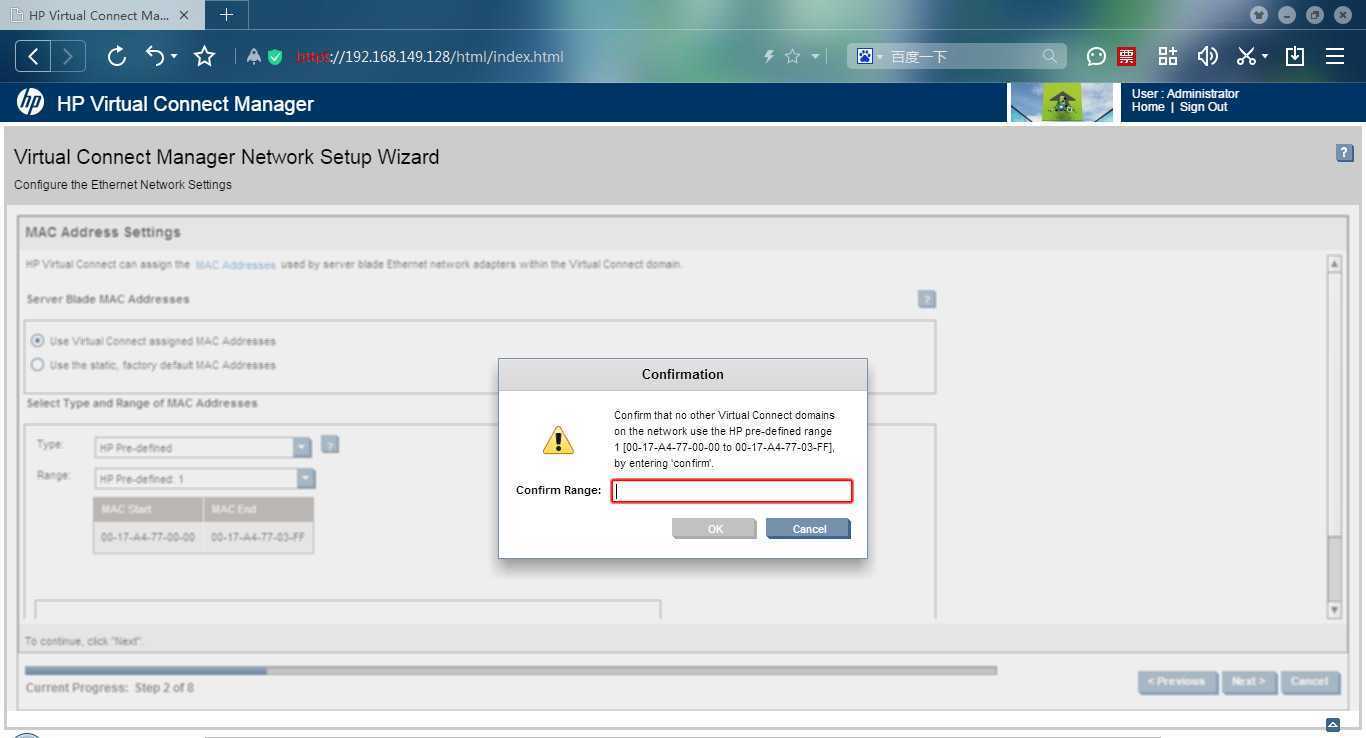
Task: Click the lightning speed-mode icon
Action: (x=769, y=57)
